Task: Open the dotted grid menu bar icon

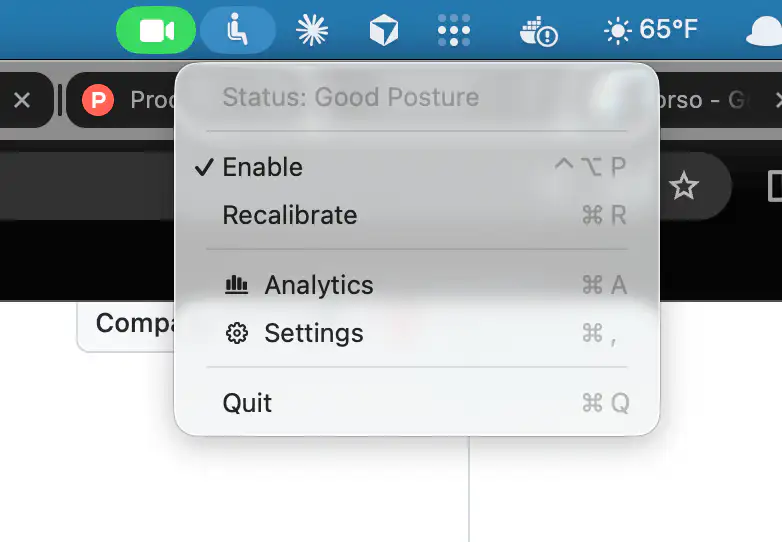Action: (454, 31)
